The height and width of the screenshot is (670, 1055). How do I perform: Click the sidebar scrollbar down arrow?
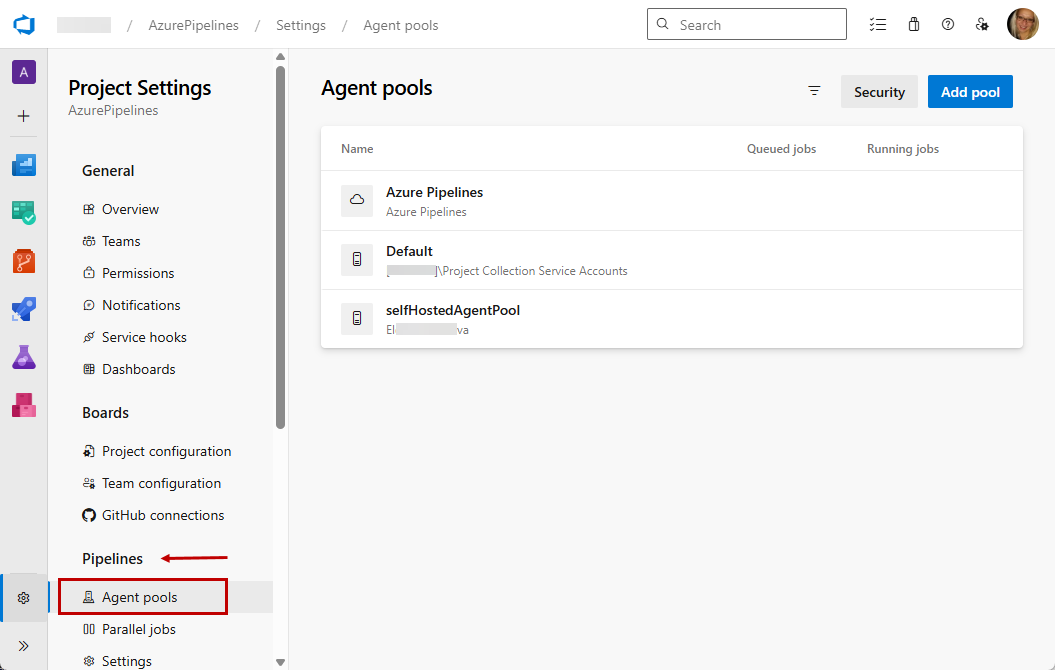point(281,663)
